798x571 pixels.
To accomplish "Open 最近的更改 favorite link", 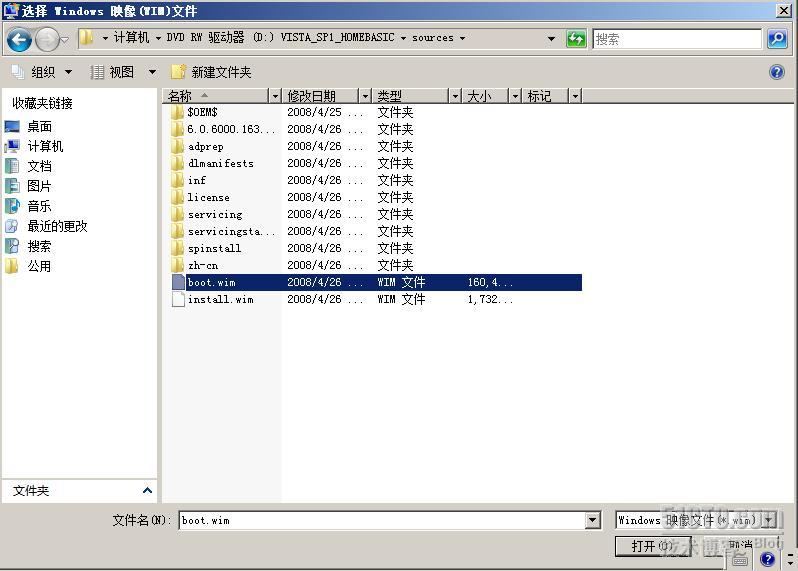I will [46, 226].
